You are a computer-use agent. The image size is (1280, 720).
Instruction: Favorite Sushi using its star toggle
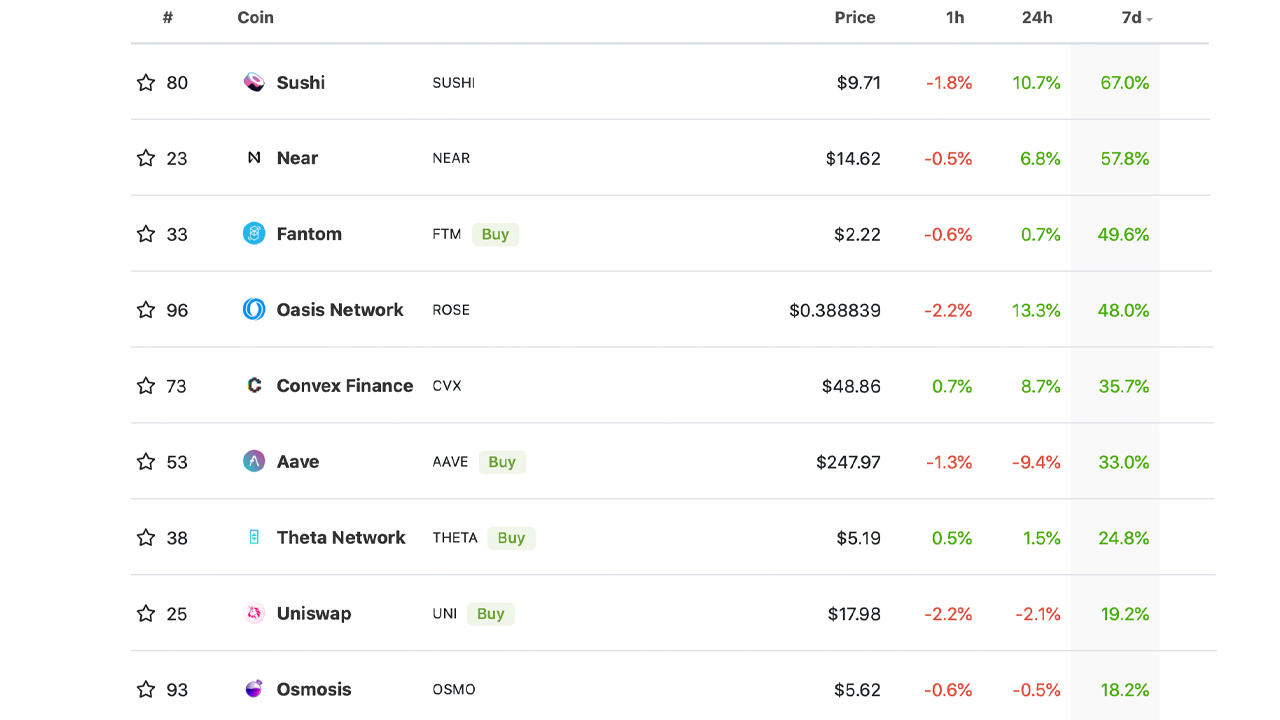pyautogui.click(x=146, y=82)
